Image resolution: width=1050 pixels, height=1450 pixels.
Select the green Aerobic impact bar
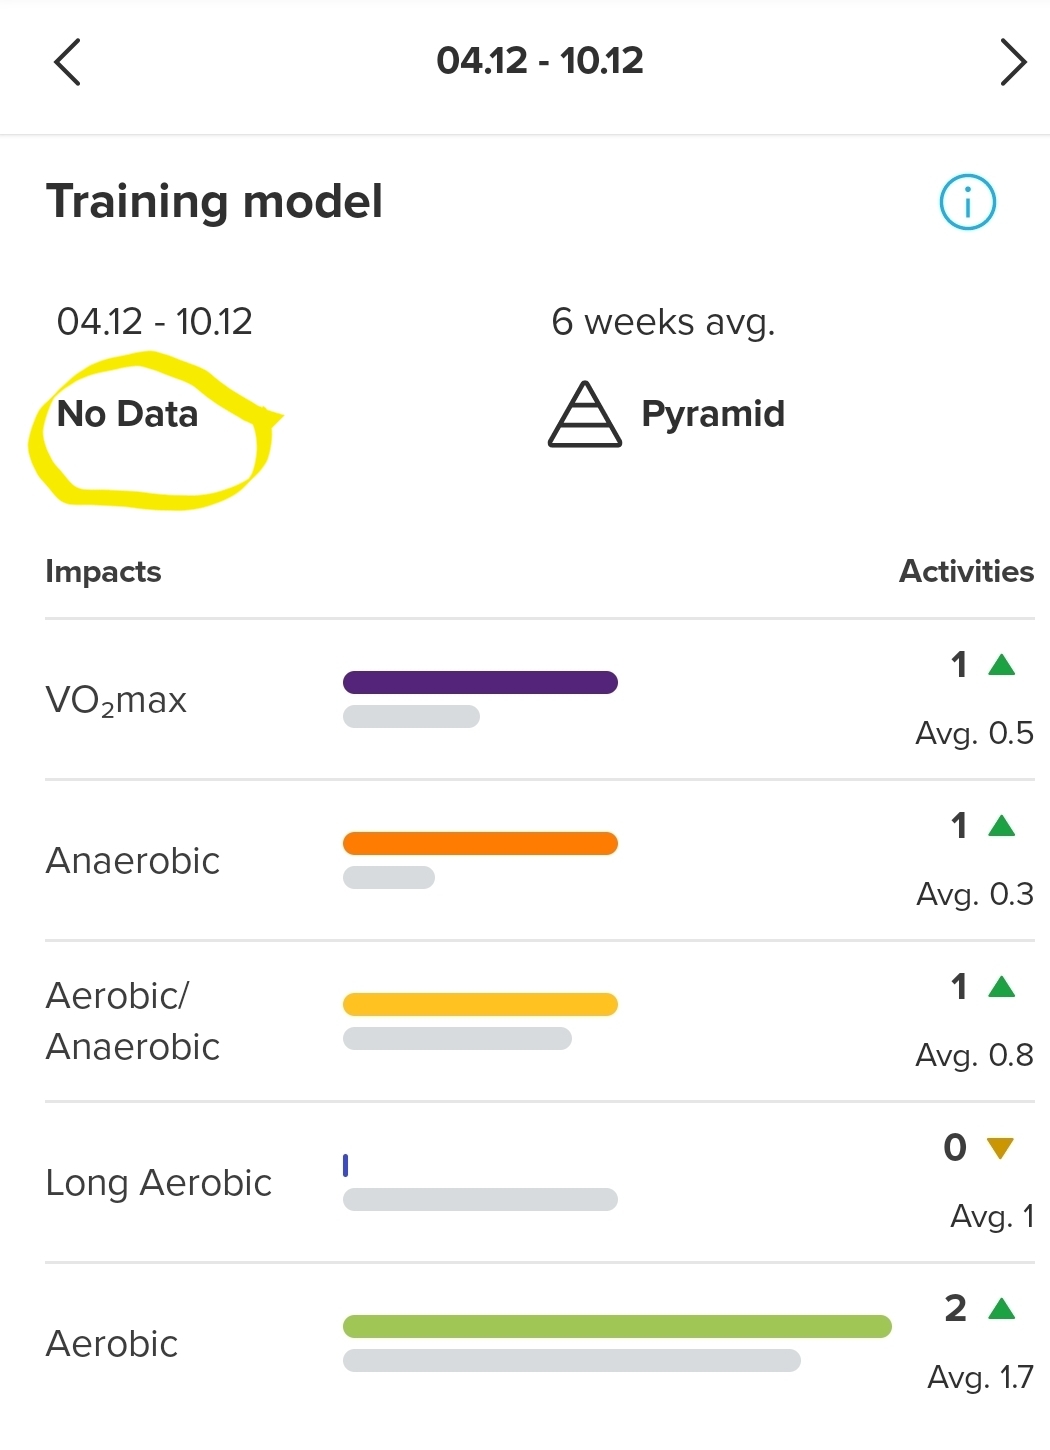pos(617,1327)
